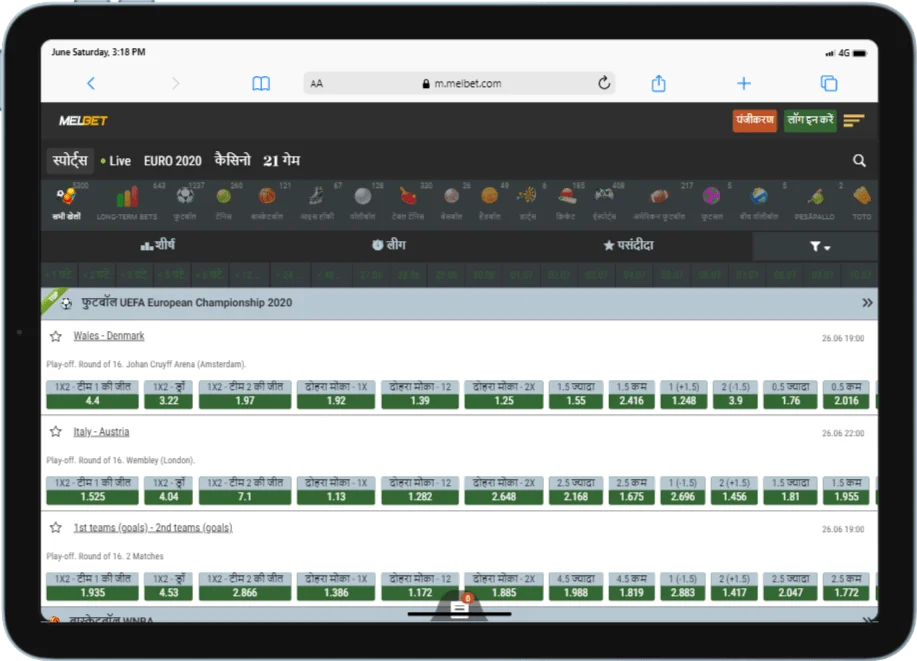
Task: Click the orange पंजीकरण registration button
Action: [754, 121]
